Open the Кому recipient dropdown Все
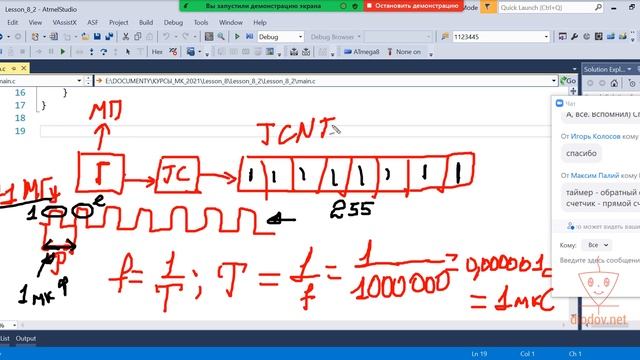Screen dimensions: 640x360 597,245
